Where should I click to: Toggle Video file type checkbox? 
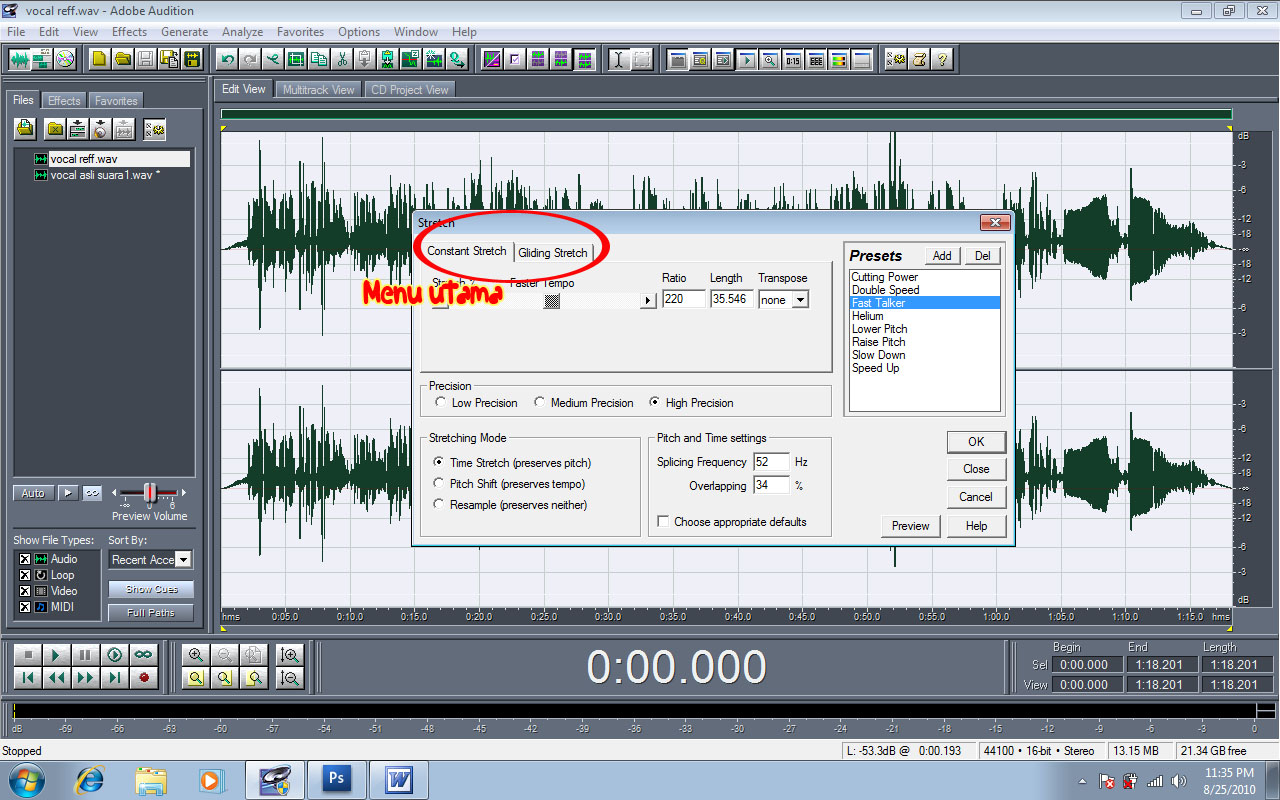coord(25,591)
